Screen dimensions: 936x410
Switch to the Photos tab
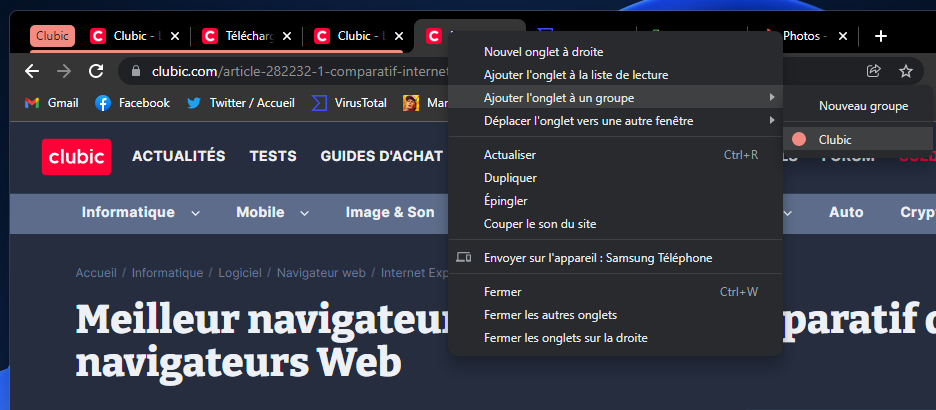[x=804, y=36]
